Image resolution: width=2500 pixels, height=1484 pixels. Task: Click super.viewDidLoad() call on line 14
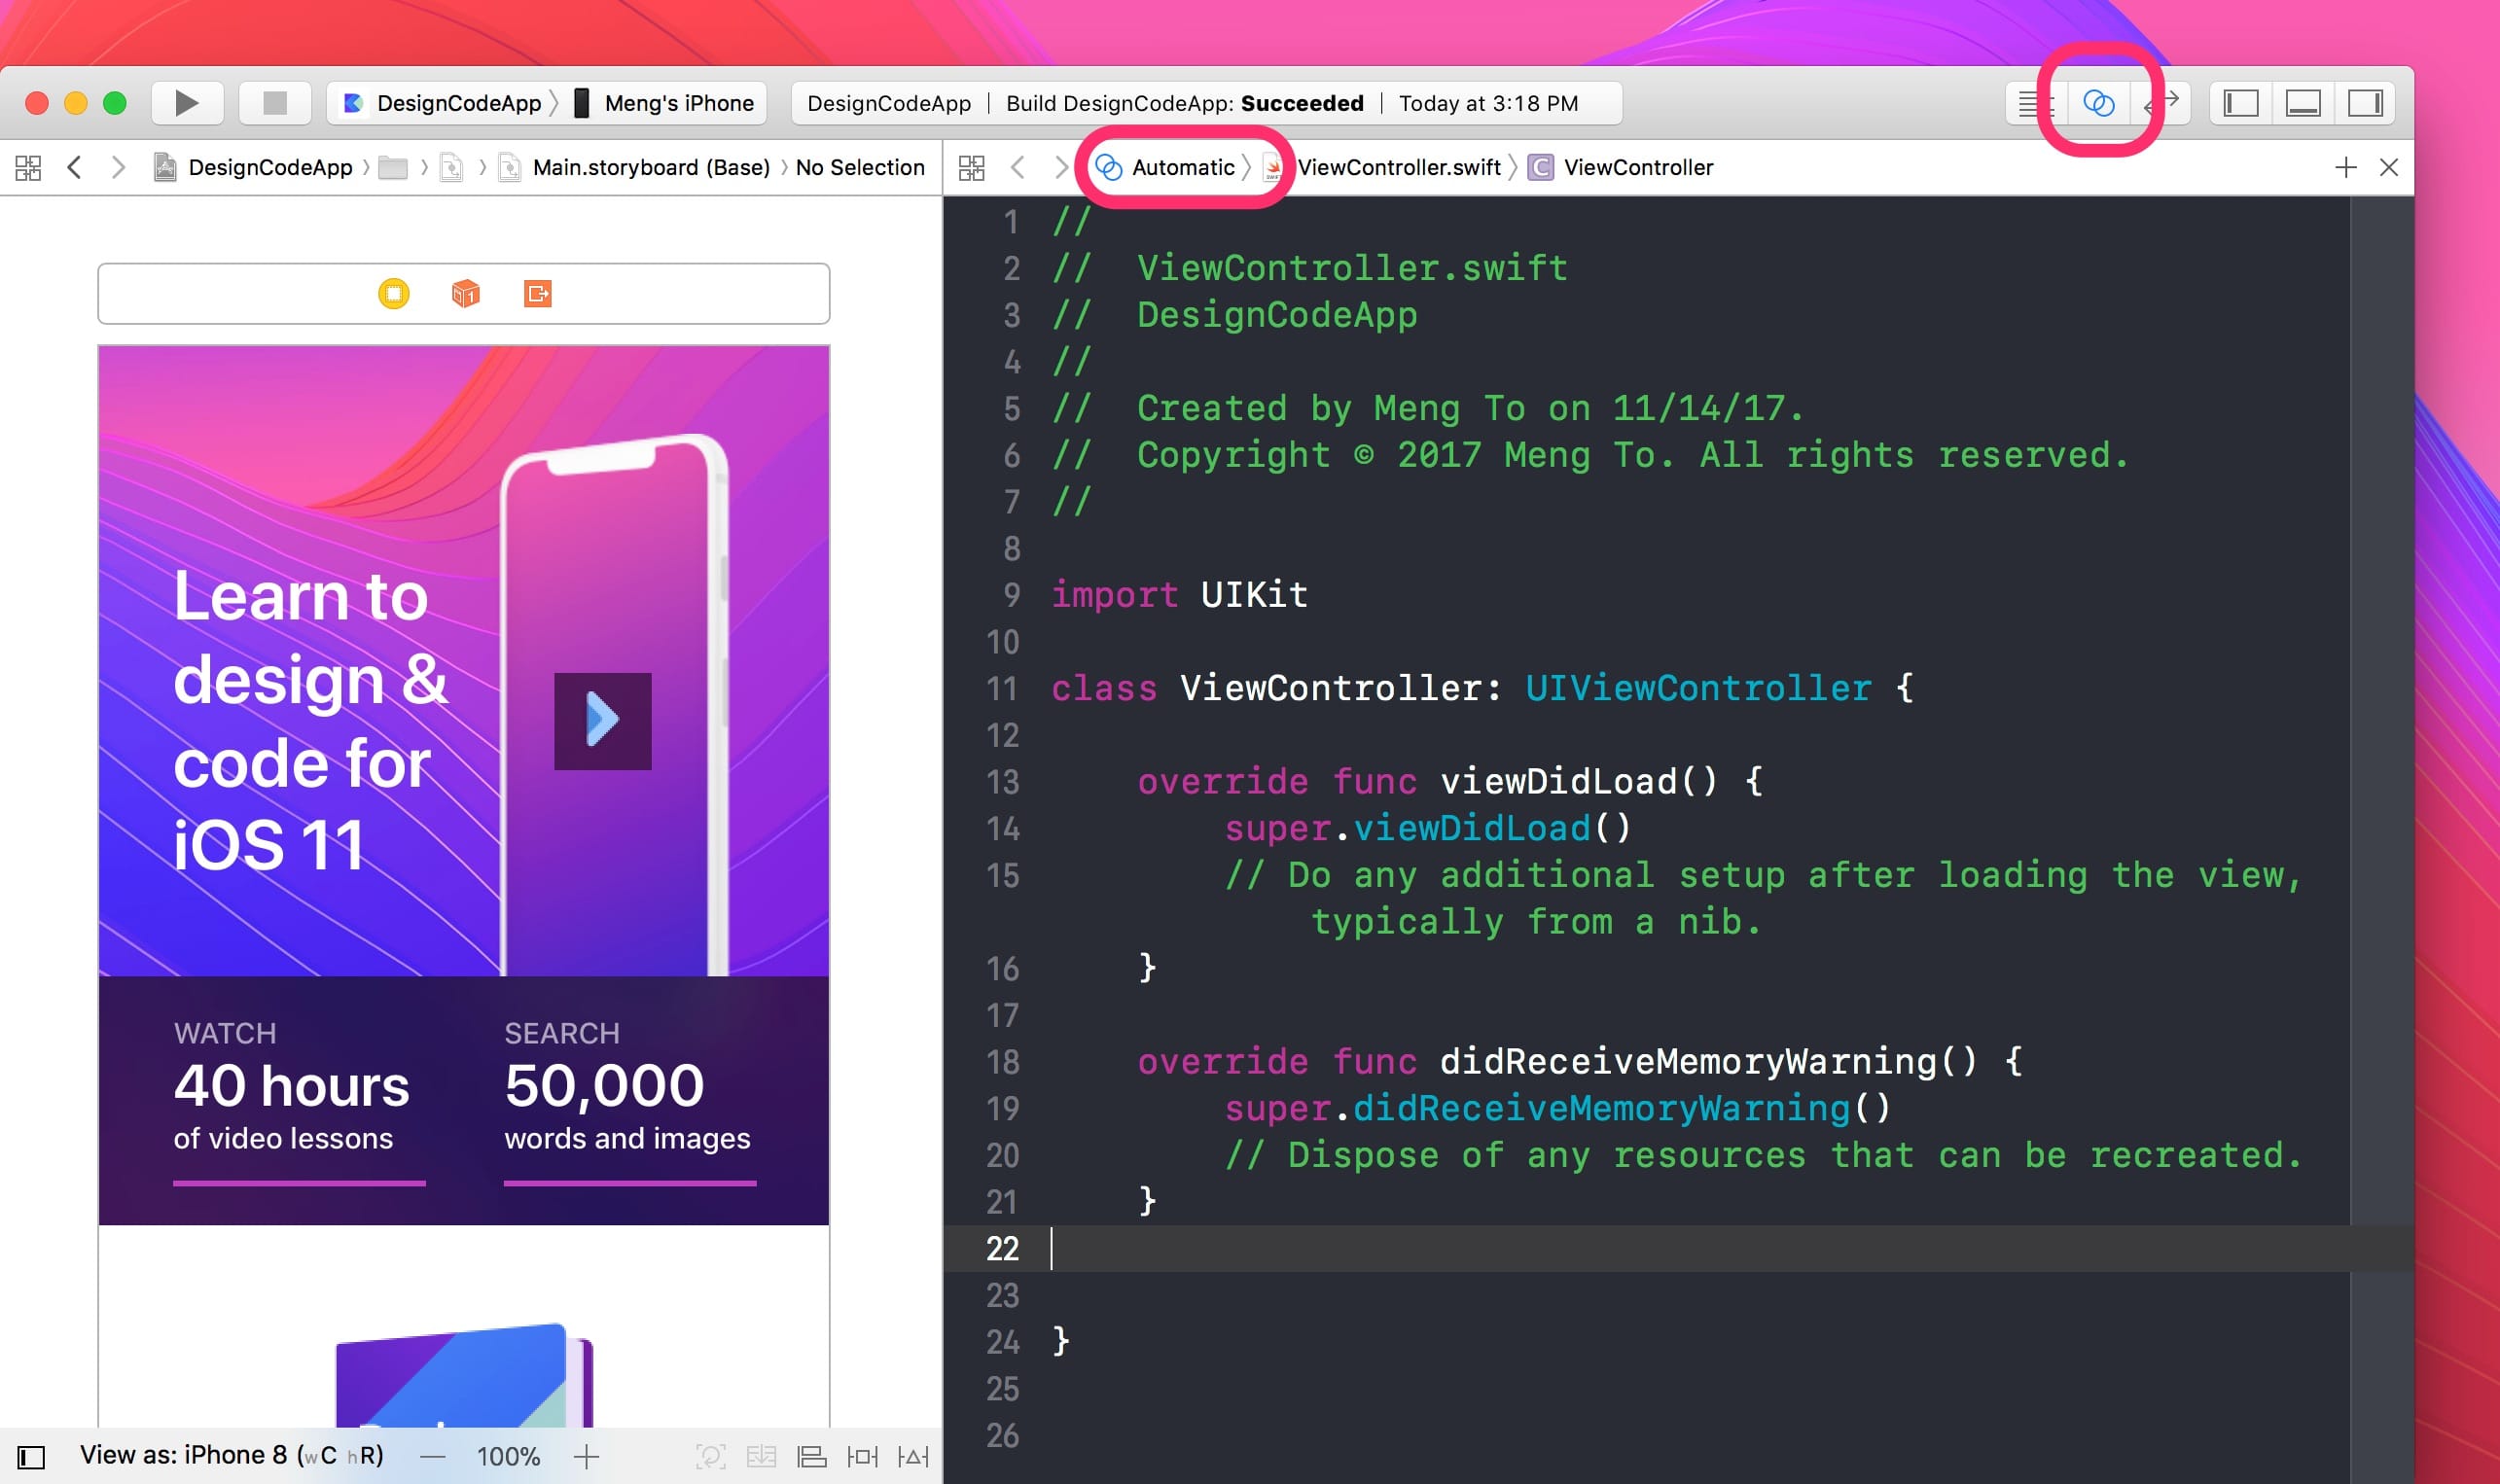click(x=1428, y=829)
